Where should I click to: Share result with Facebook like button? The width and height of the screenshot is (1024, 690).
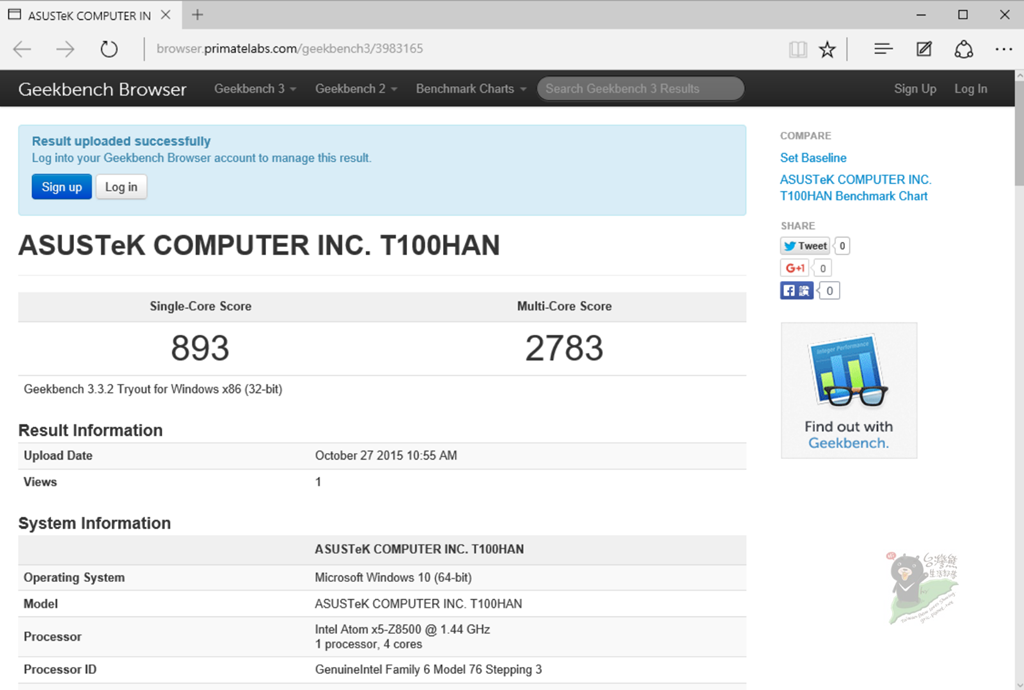pyautogui.click(x=797, y=290)
